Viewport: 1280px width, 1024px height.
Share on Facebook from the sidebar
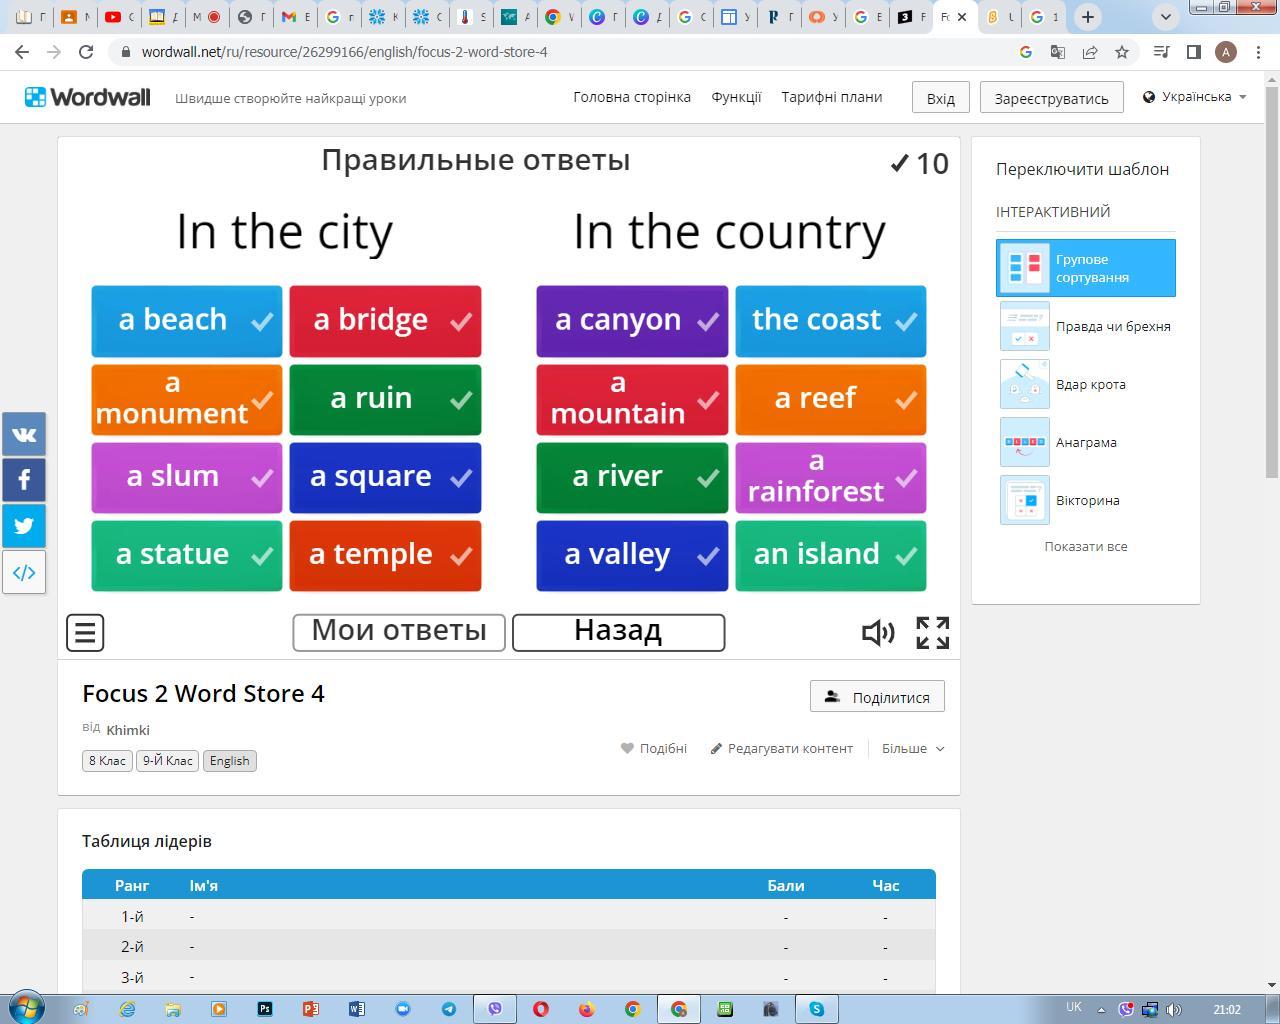(x=24, y=480)
